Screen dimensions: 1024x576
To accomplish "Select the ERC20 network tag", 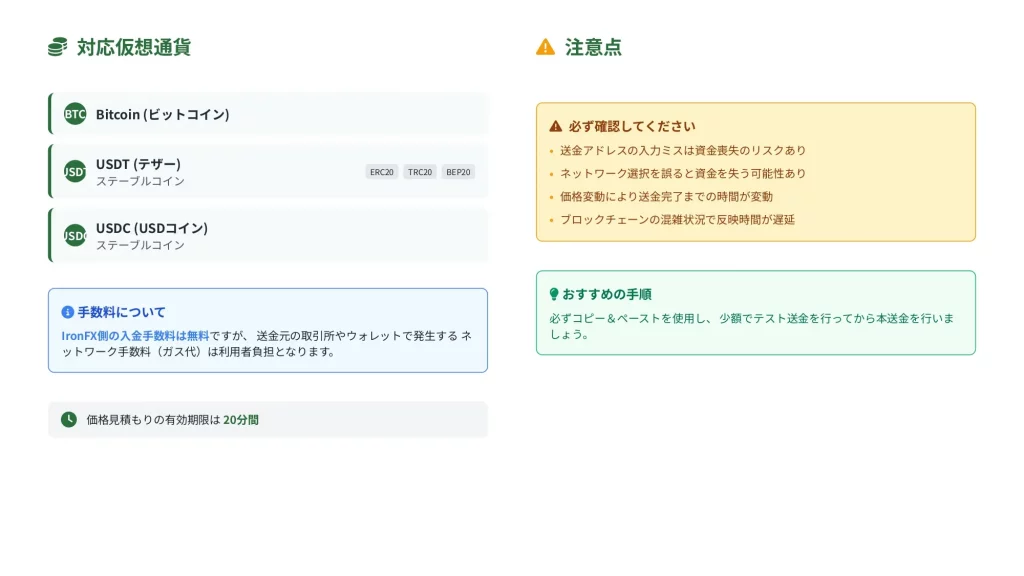I will point(381,172).
